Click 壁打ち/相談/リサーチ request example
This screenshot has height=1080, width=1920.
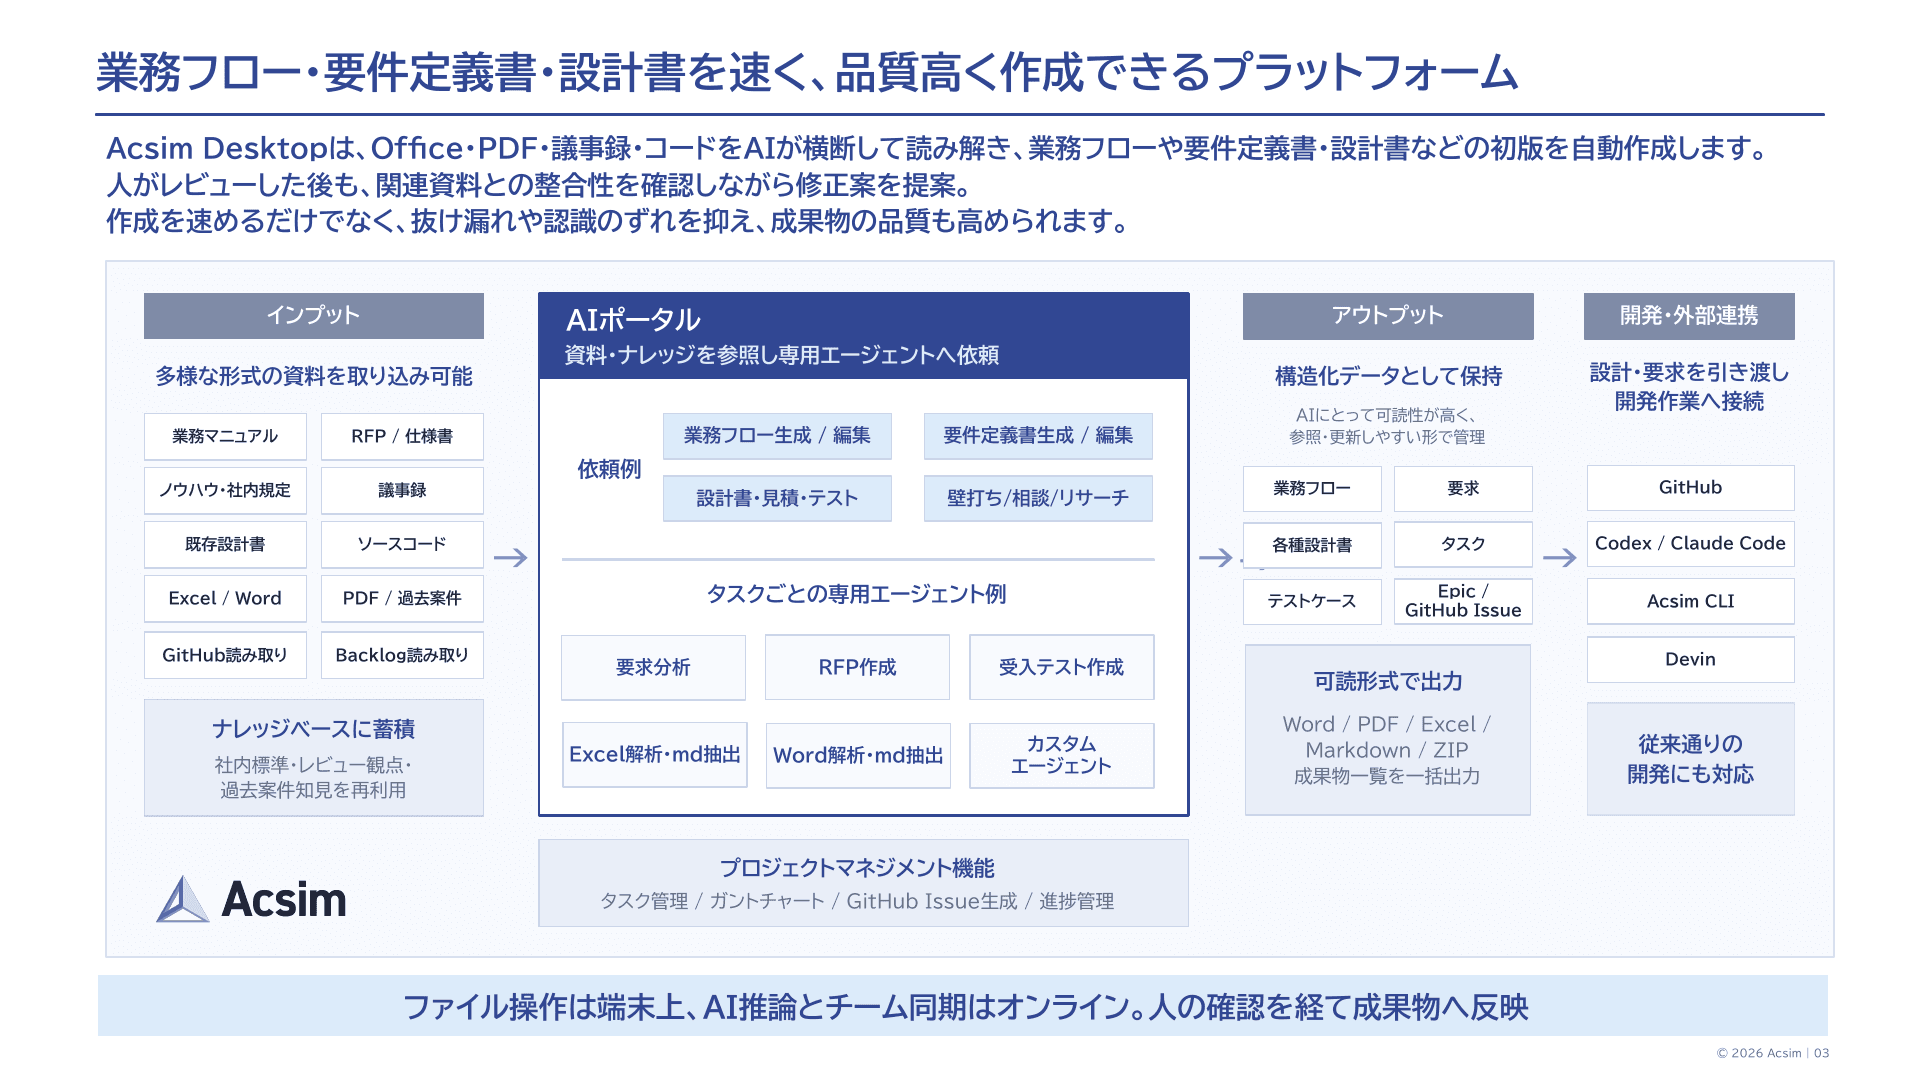(1038, 498)
